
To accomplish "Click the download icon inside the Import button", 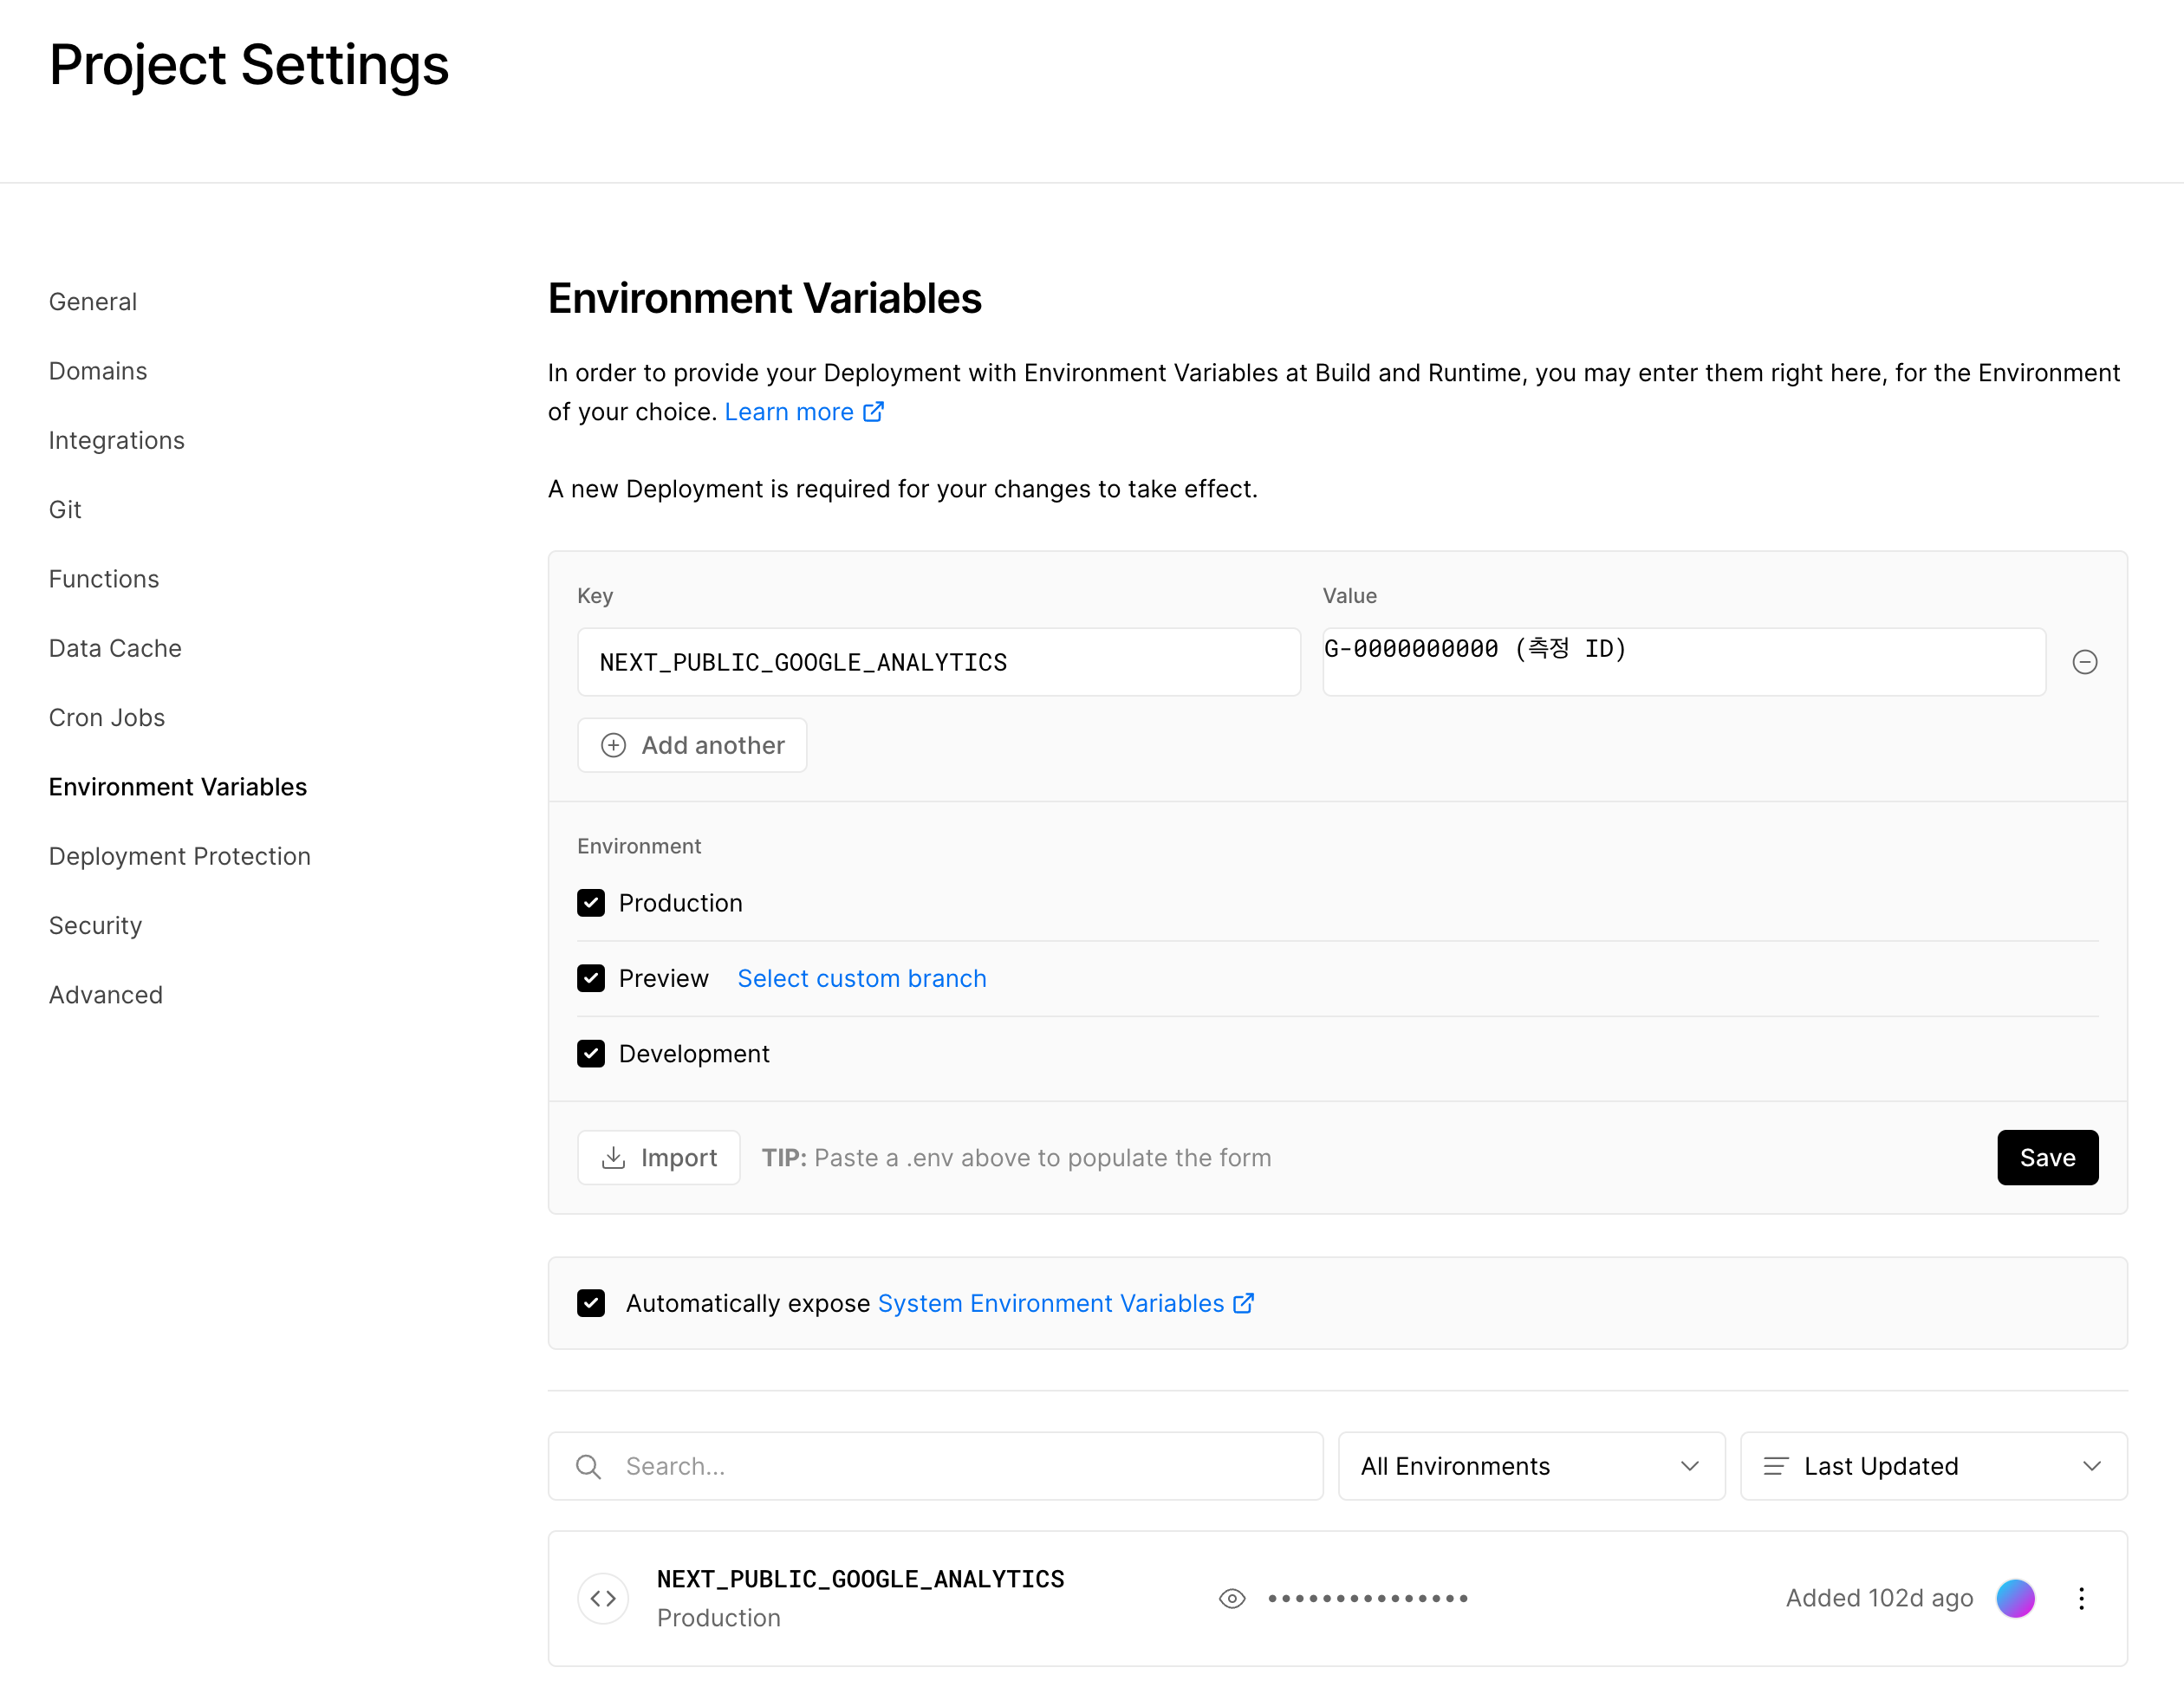I will pos(615,1157).
